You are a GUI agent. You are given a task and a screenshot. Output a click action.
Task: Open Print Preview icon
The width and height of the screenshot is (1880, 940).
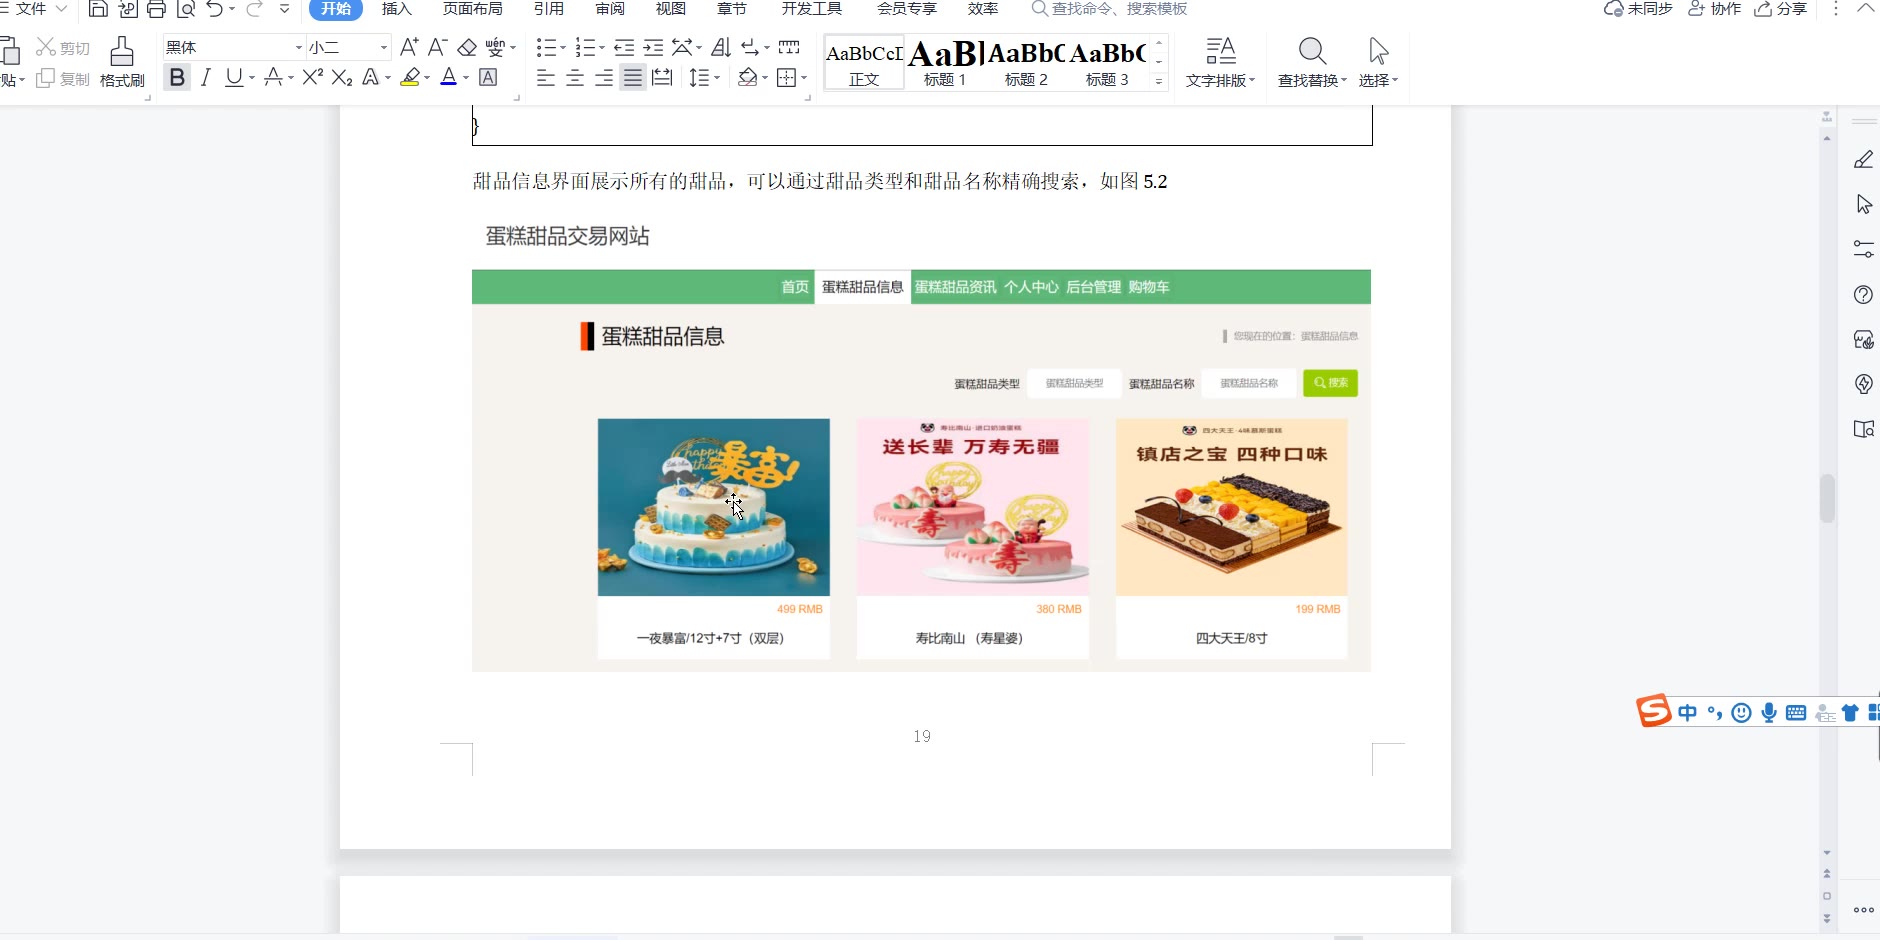186,9
